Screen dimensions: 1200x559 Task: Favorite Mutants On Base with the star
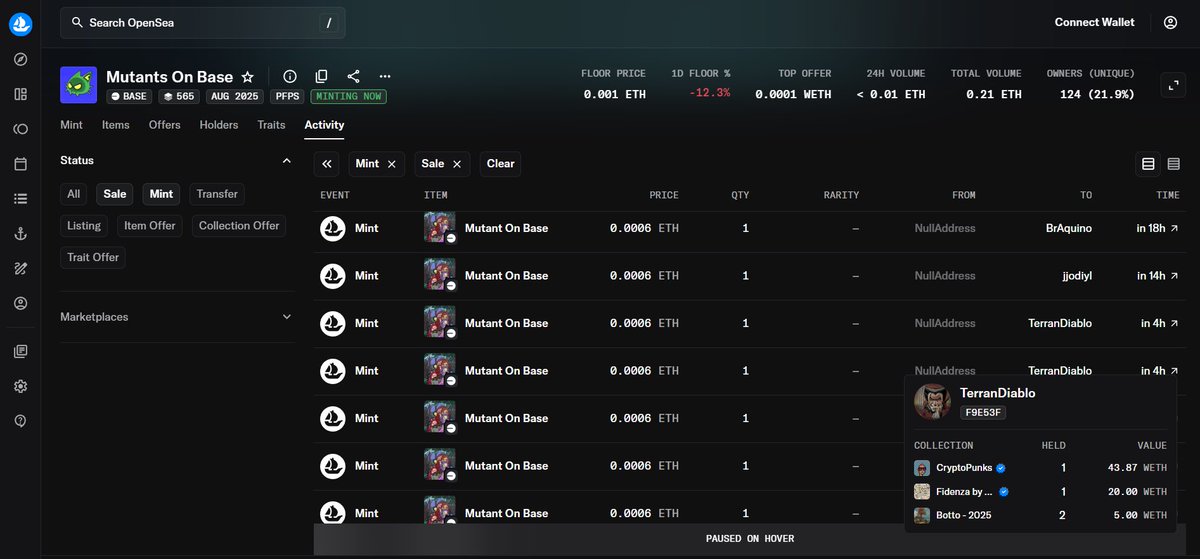tap(248, 77)
